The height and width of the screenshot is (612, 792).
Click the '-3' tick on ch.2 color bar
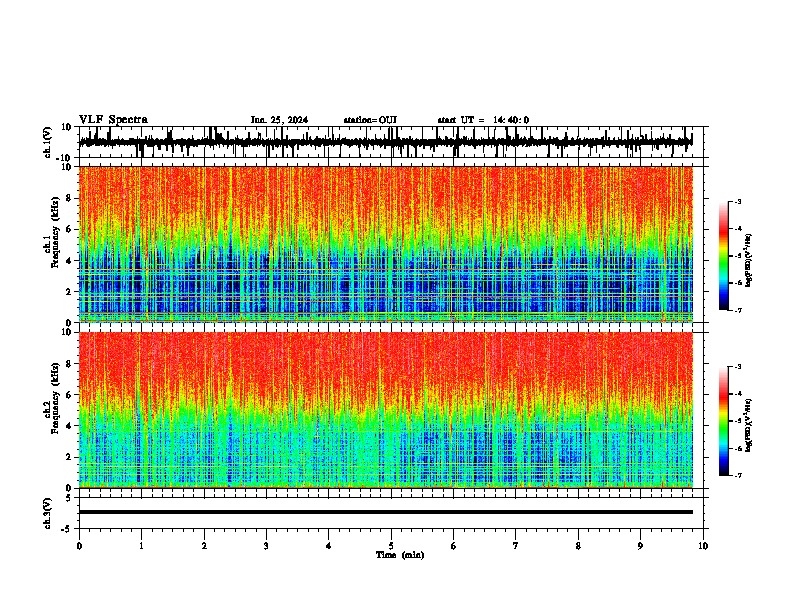[x=737, y=367]
